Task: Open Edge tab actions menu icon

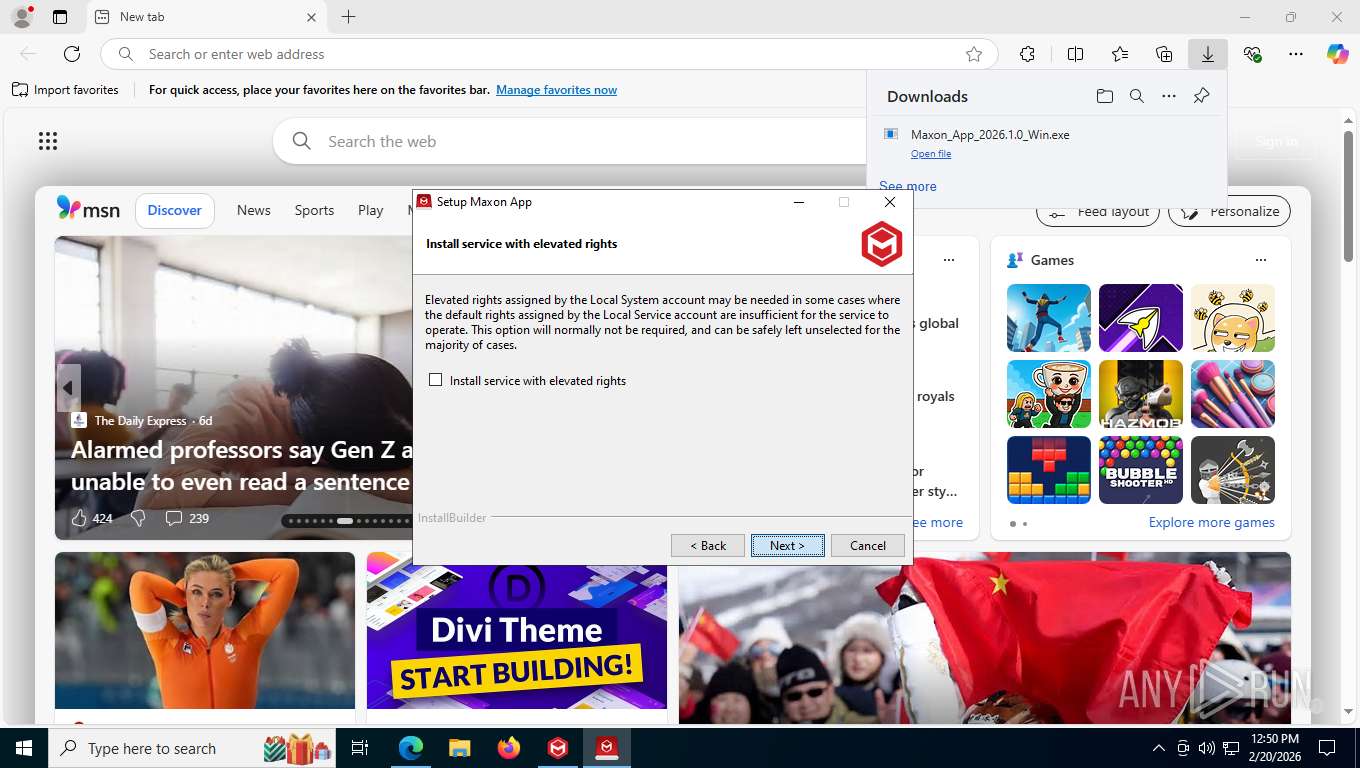Action: coord(60,17)
